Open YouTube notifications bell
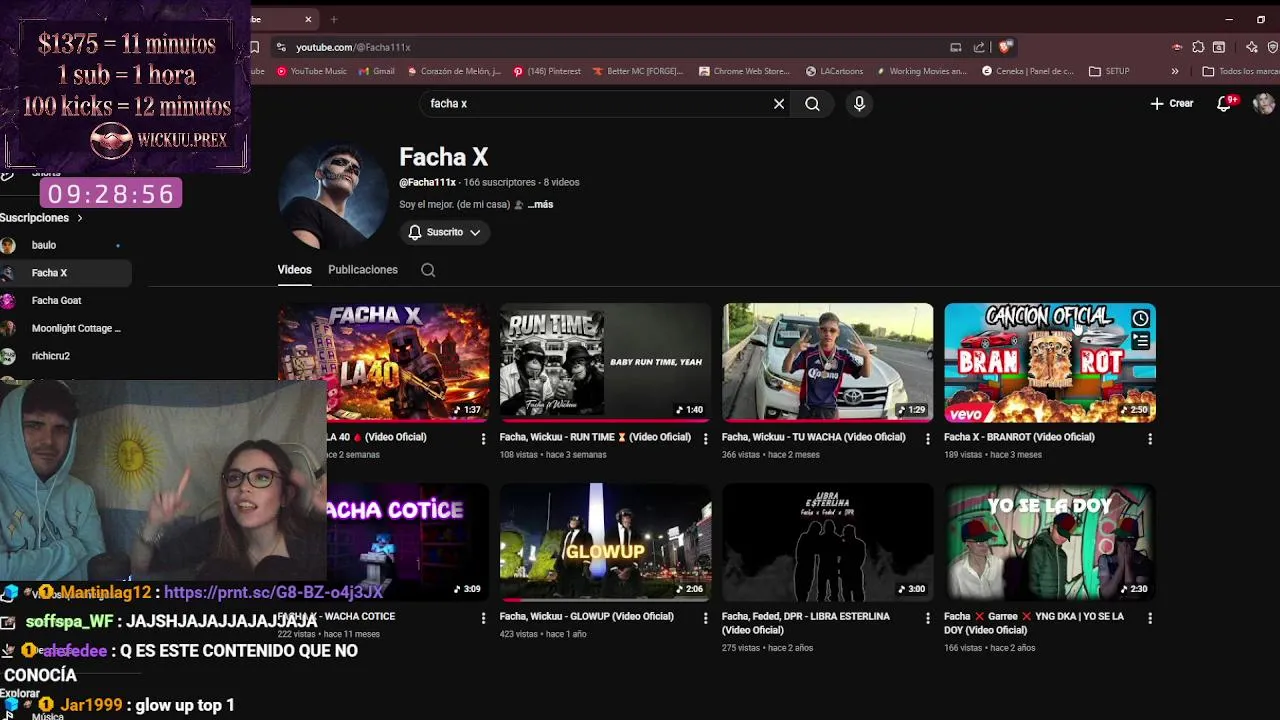Image resolution: width=1280 pixels, height=720 pixels. click(1224, 103)
